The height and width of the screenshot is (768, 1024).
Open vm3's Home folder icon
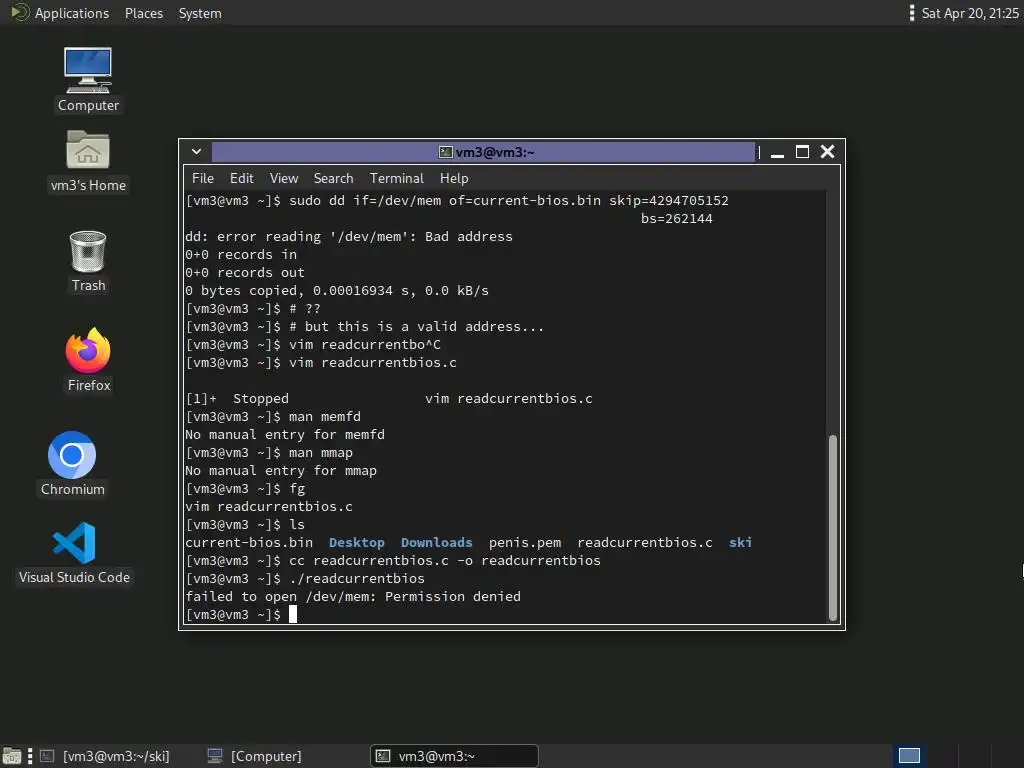88,160
